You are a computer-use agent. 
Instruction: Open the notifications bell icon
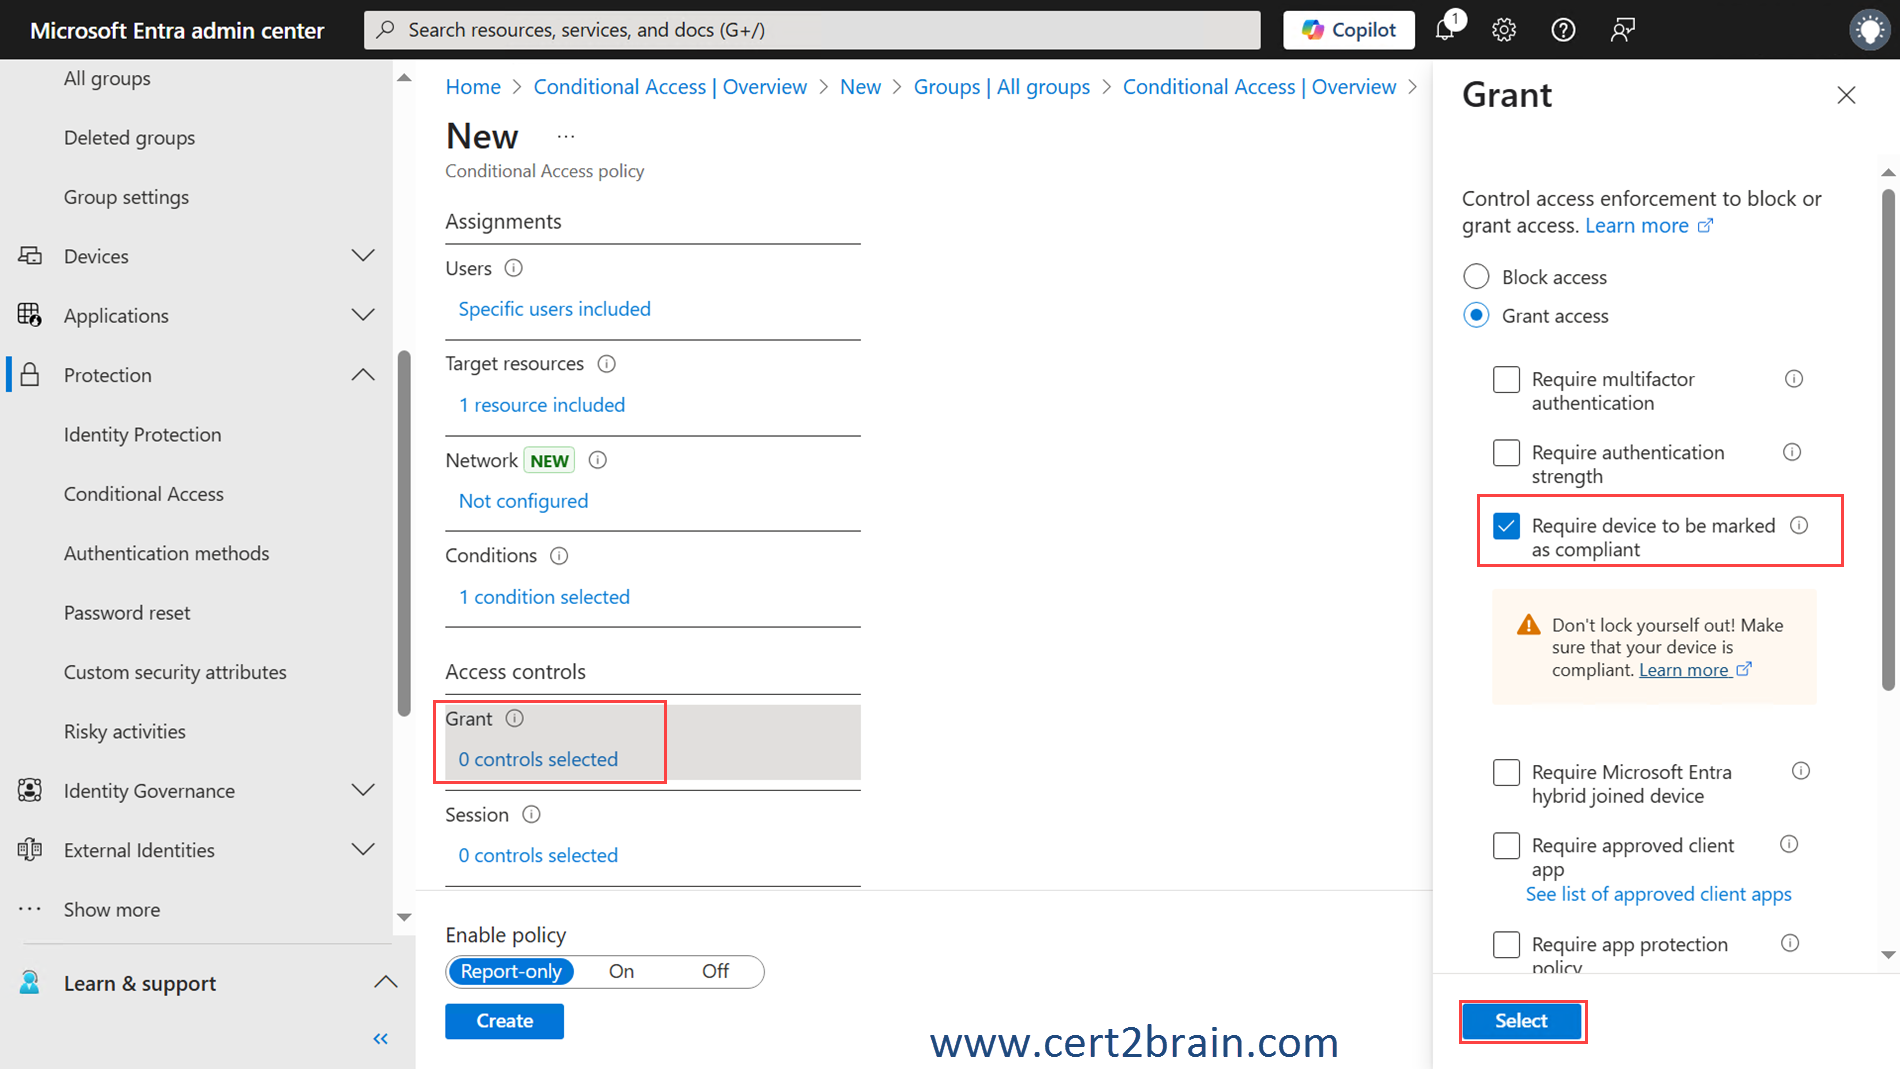tap(1445, 30)
